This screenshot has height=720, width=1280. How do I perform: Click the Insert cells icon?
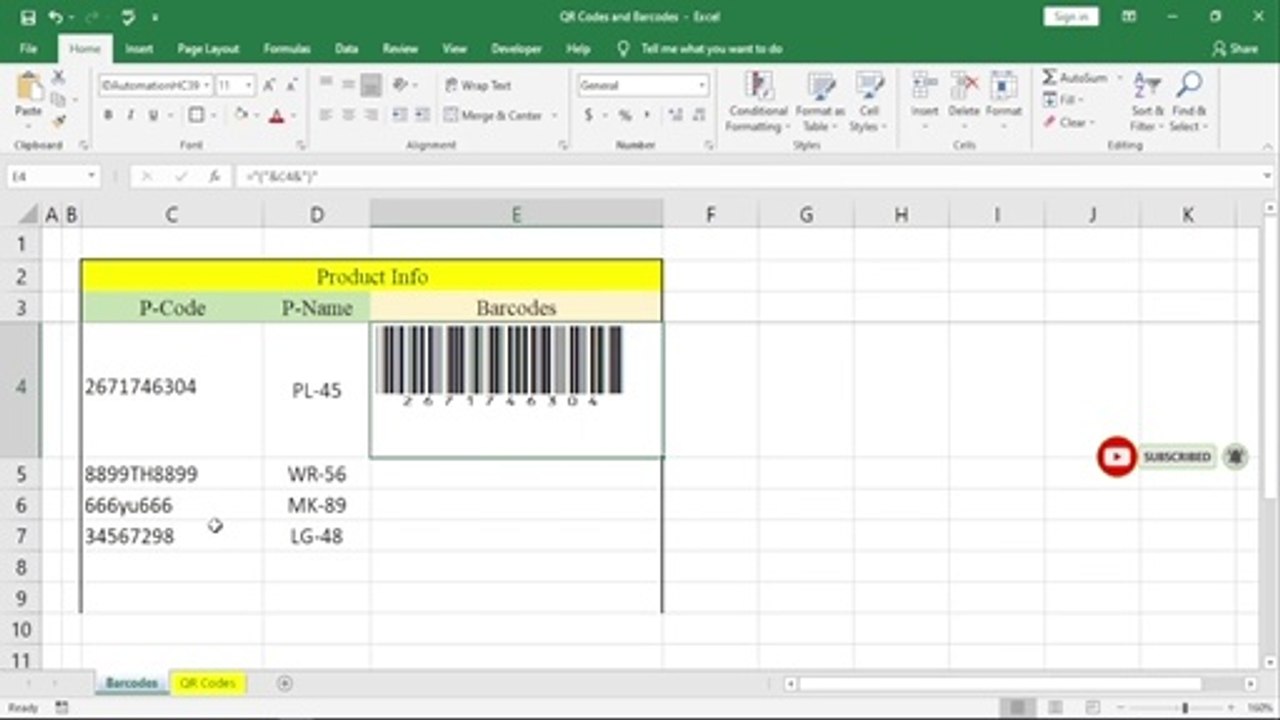pyautogui.click(x=924, y=86)
